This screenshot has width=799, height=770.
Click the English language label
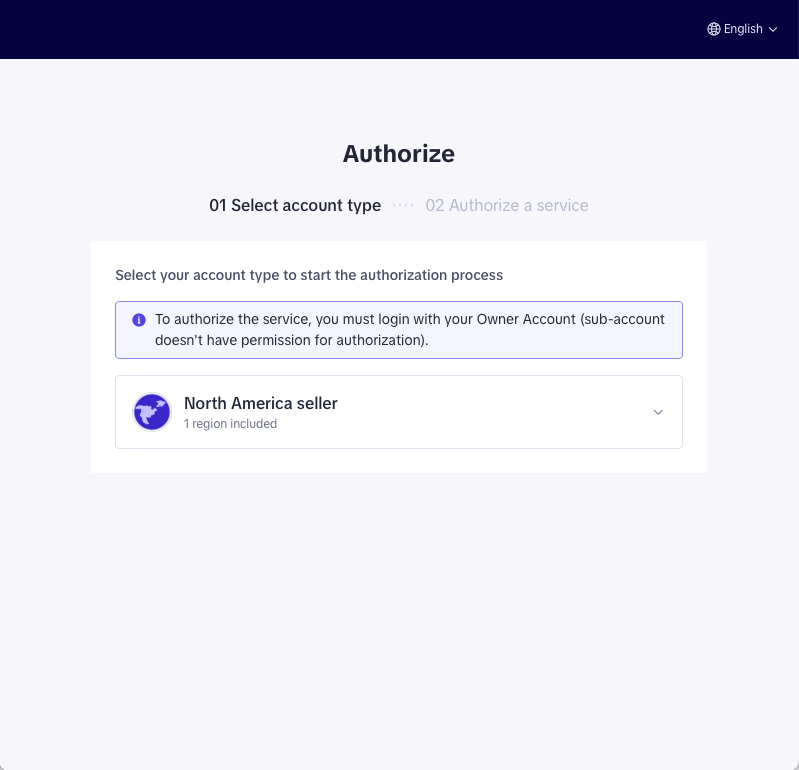tap(743, 29)
